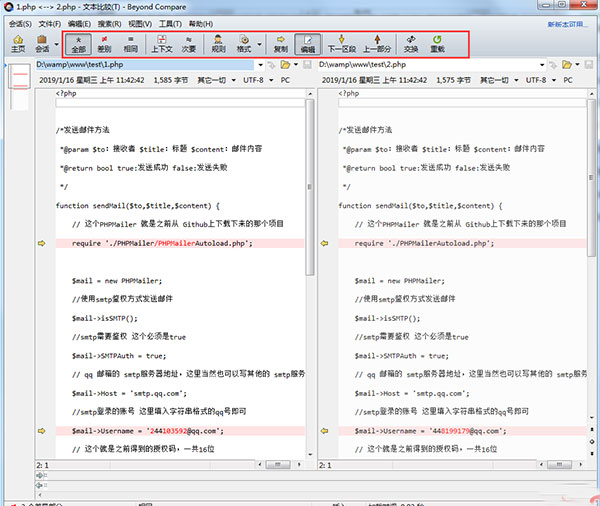Toggle the 上下文 context view
The image size is (600, 506).
pyautogui.click(x=162, y=44)
